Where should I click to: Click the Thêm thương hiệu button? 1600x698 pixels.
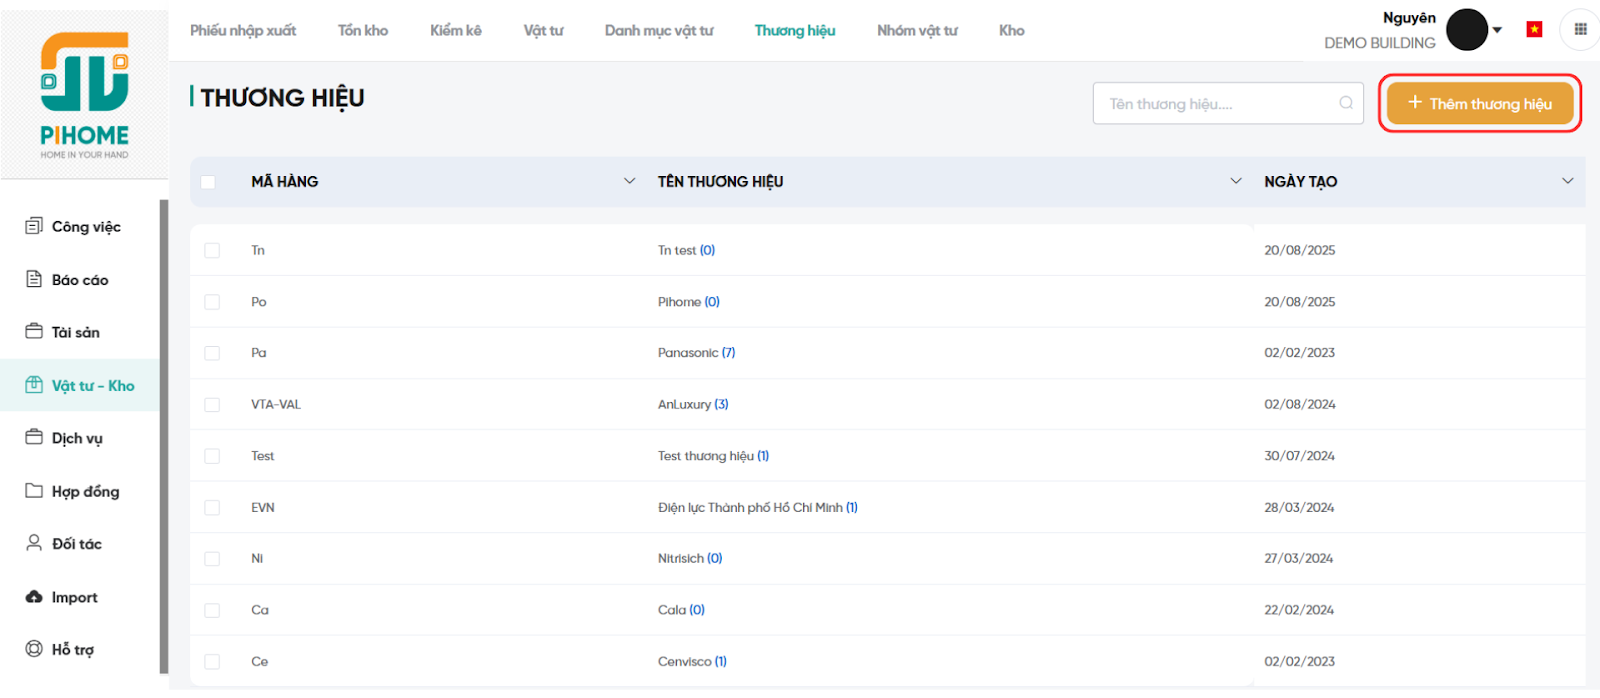(1479, 103)
